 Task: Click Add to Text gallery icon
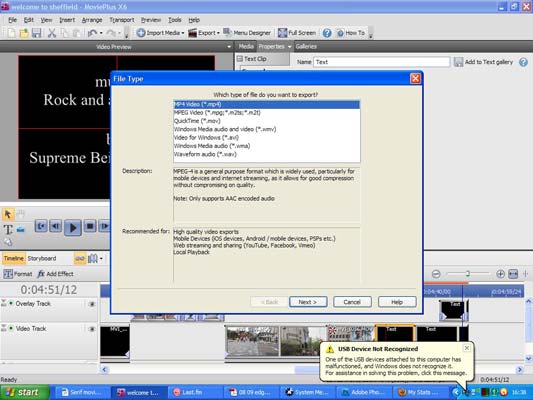coord(458,62)
